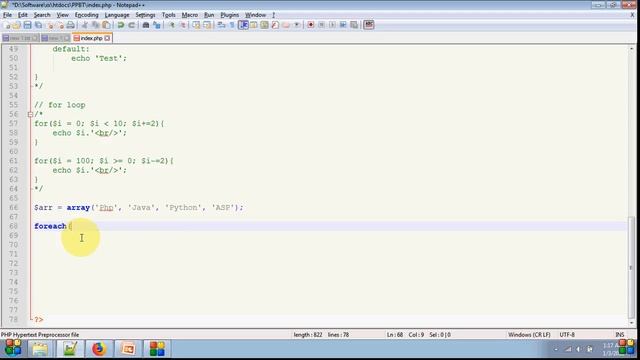
Task: Close the index.php tab with its X
Action: click(x=107, y=38)
